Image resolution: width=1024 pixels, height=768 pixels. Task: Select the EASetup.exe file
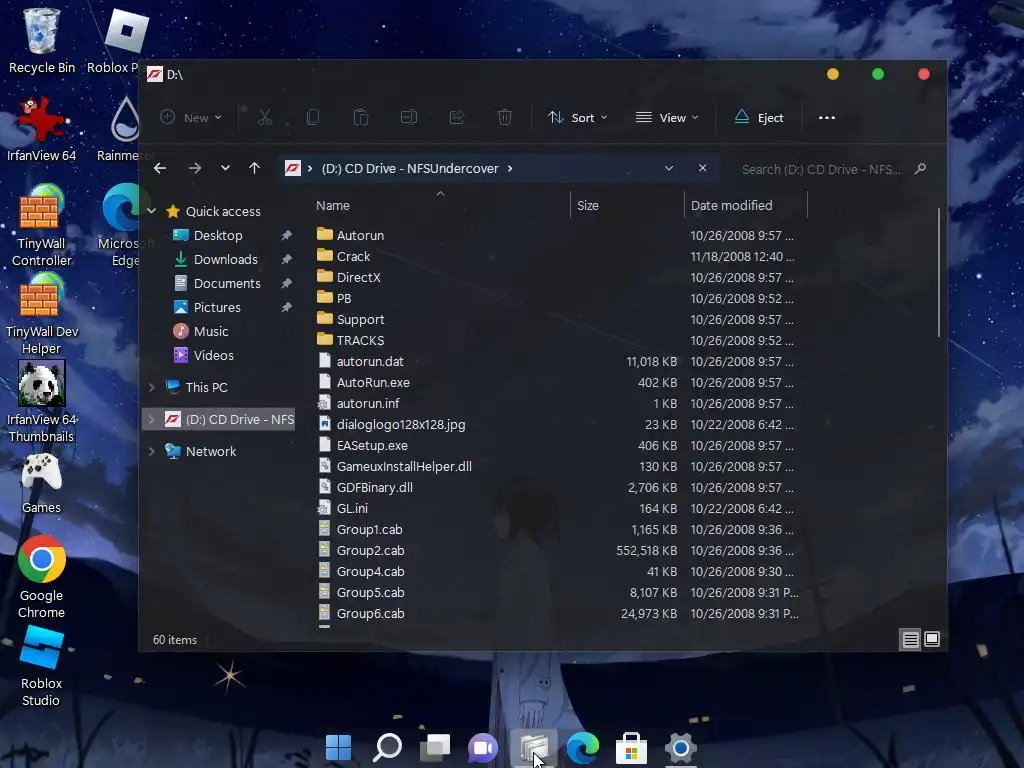372,445
